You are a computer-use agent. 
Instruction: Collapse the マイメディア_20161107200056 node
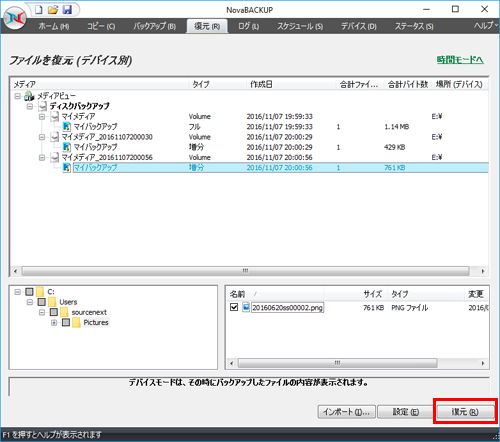point(42,157)
